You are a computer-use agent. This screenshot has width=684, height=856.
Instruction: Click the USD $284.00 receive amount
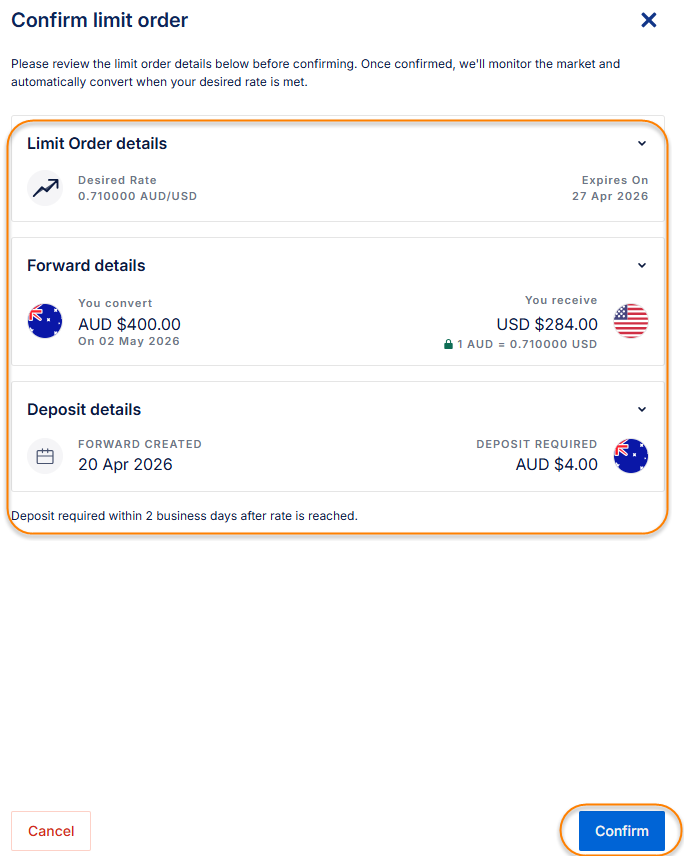point(547,324)
